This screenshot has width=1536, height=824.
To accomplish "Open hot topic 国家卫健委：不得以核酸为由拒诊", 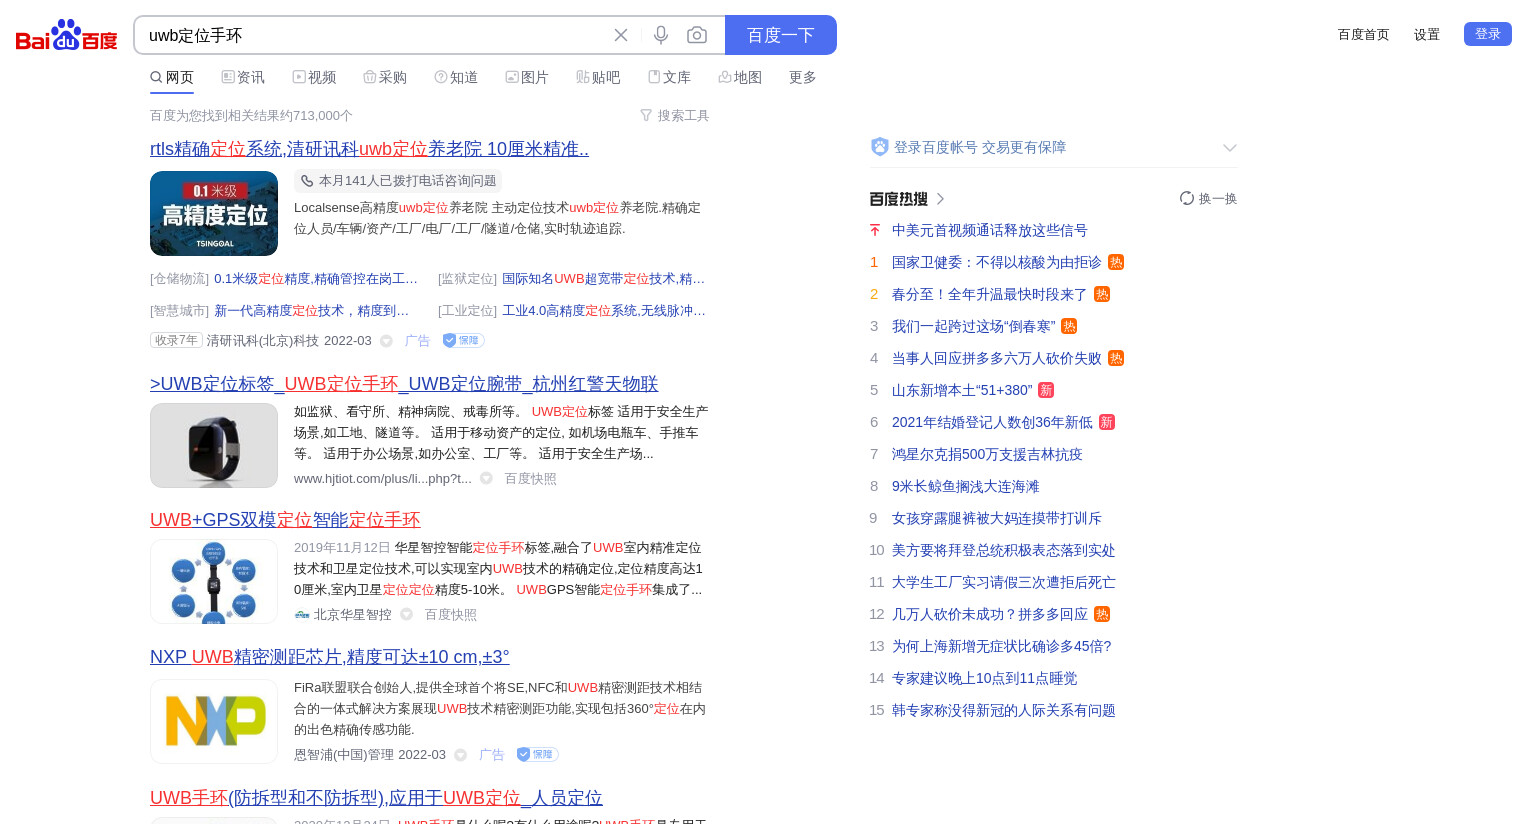I will (996, 262).
